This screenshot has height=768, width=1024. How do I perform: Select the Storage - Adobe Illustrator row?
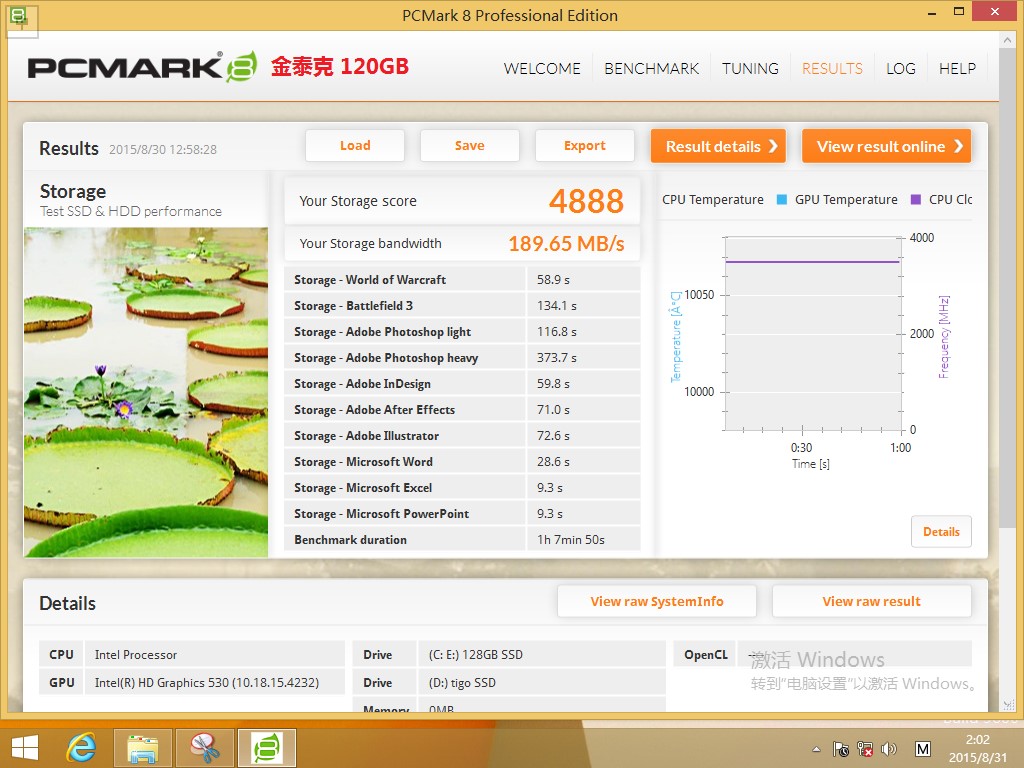(x=462, y=436)
